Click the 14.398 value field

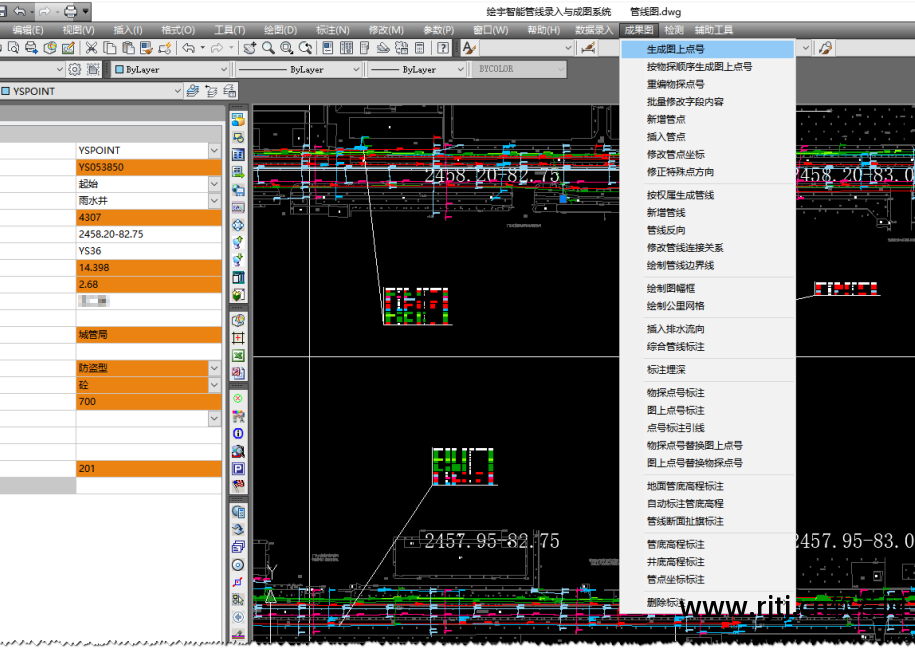pos(148,268)
